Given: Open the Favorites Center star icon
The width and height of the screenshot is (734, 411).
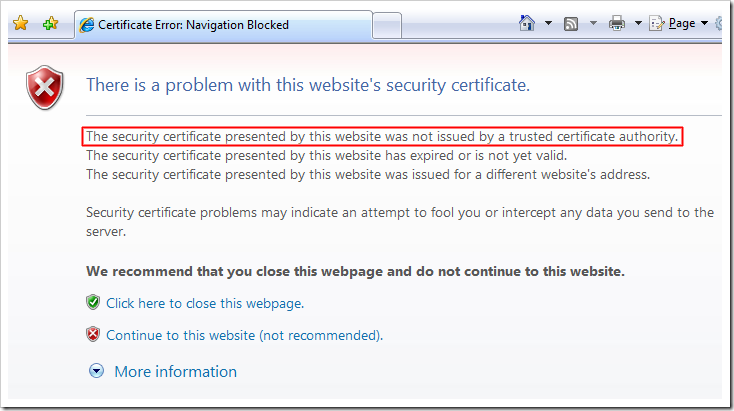Looking at the screenshot, I should click(20, 24).
